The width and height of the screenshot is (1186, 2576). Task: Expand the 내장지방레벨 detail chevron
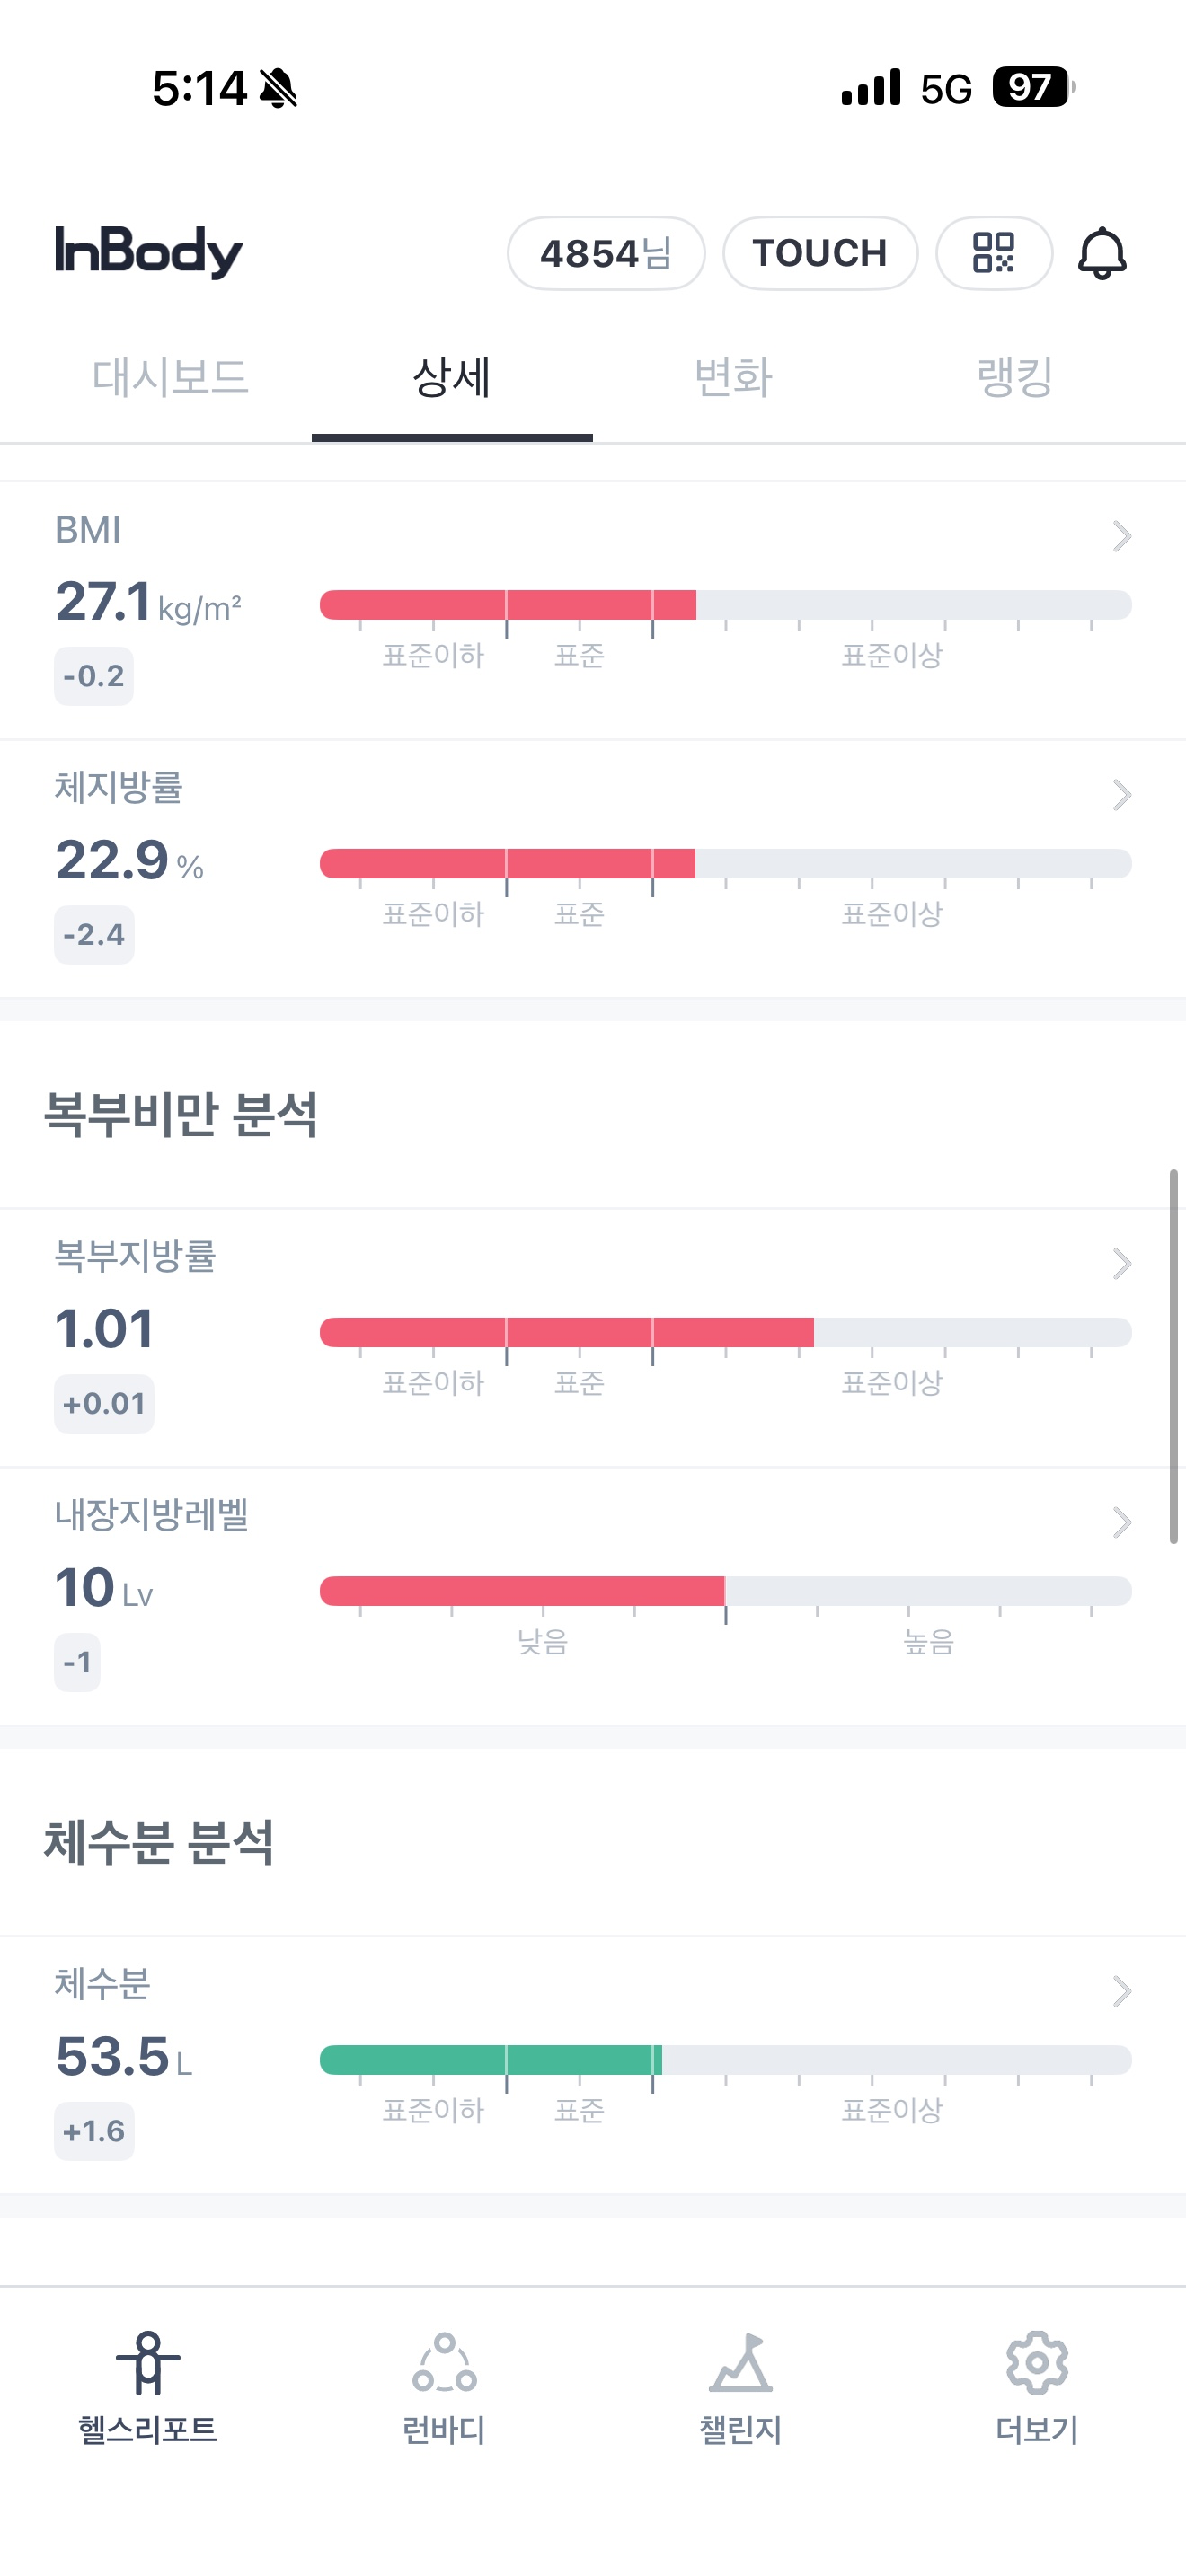point(1122,1522)
